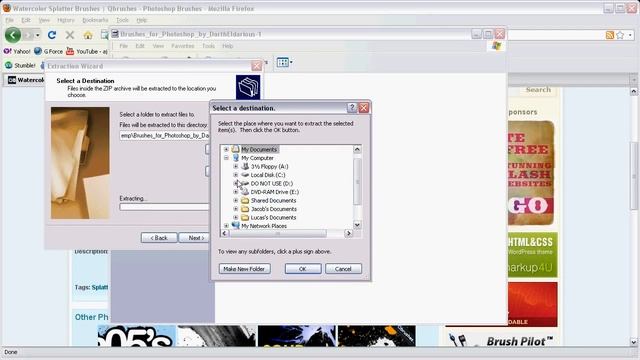640x360 pixels.
Task: Expand the Shared Documents node
Action: coord(236,200)
